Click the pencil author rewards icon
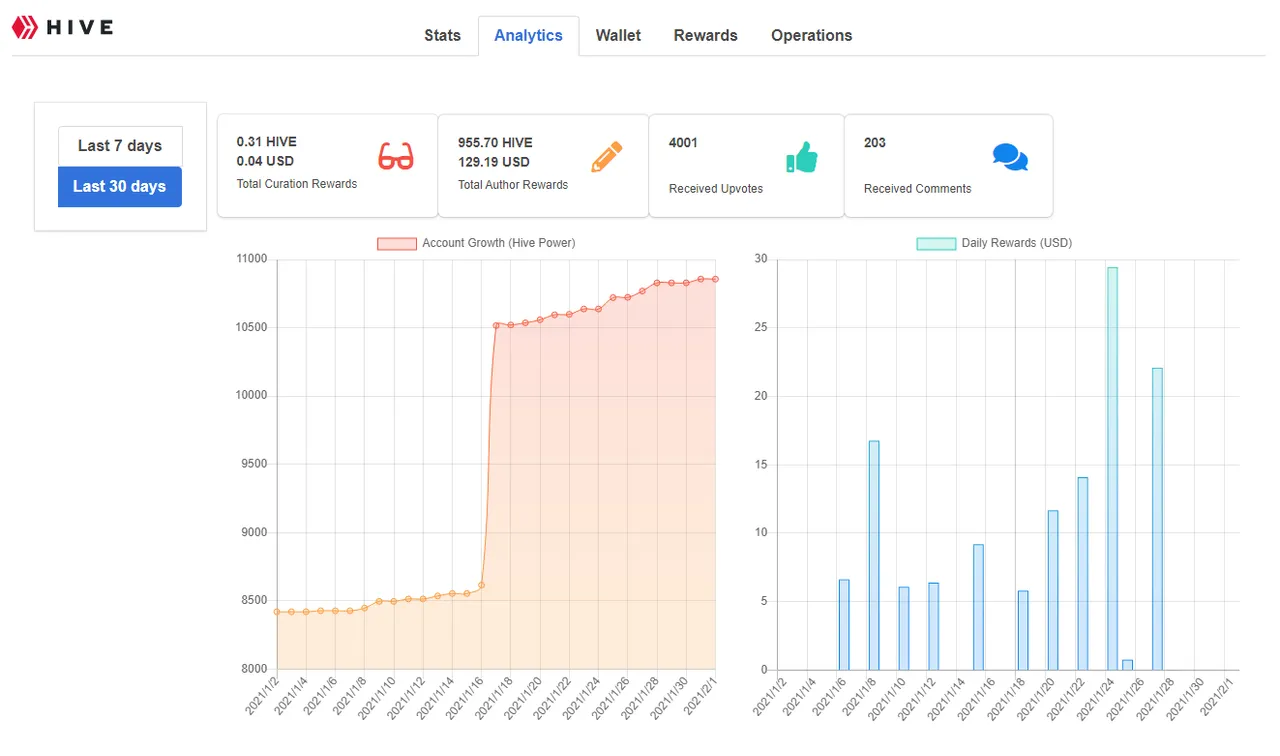 pos(606,157)
